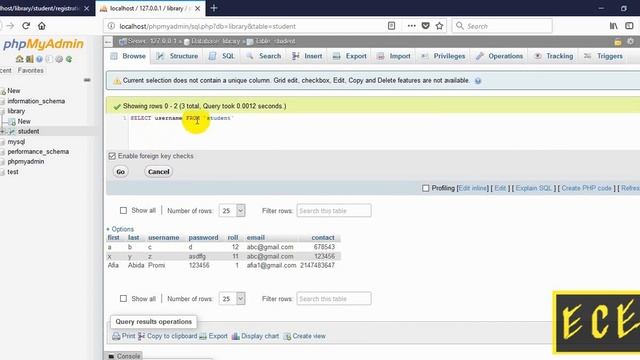Open the Console panel at the bottom
The height and width of the screenshot is (360, 640).
coord(124,356)
